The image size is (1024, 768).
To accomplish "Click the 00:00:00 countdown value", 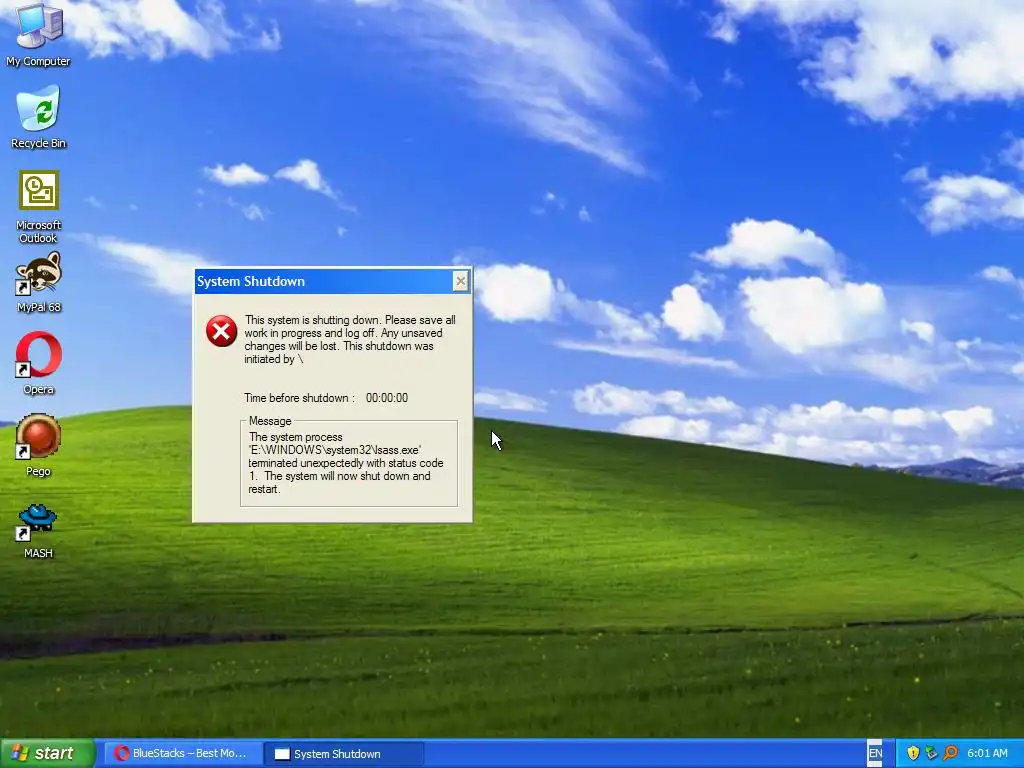I will point(387,398).
